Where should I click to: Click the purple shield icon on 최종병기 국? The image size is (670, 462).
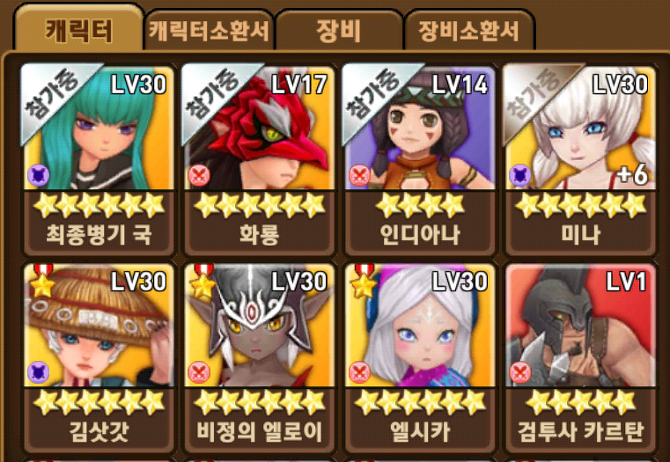tap(38, 175)
